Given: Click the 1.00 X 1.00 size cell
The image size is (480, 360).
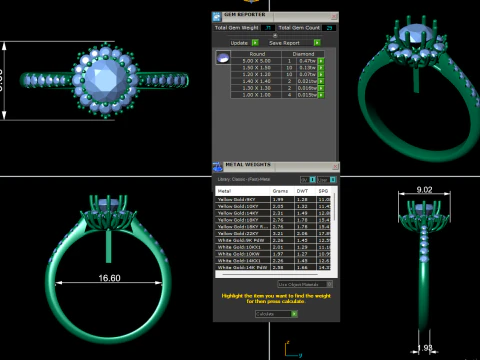Looking at the screenshot, I should coord(257,95).
